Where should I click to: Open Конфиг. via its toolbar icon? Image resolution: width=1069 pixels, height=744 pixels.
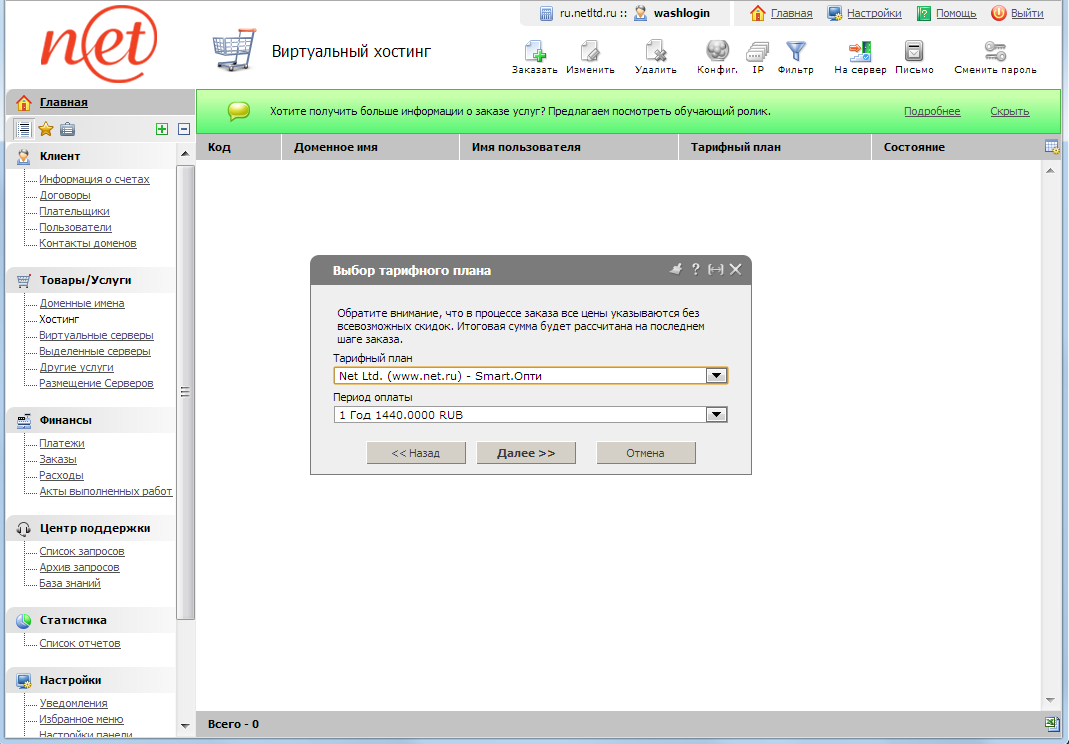coord(716,50)
